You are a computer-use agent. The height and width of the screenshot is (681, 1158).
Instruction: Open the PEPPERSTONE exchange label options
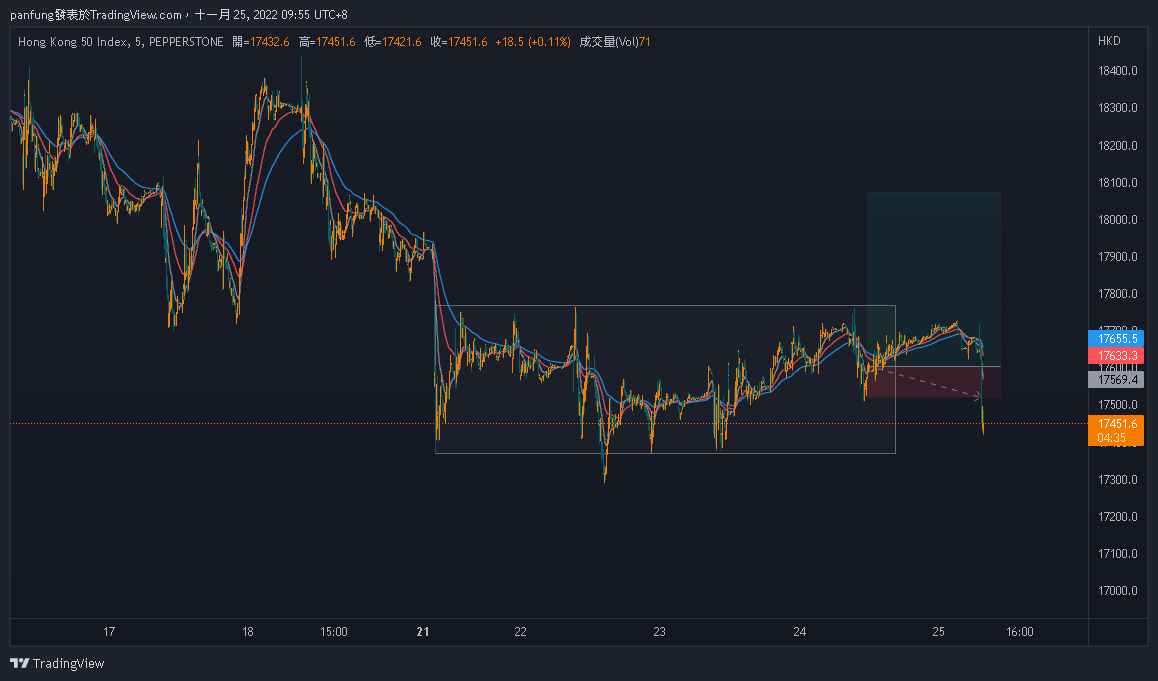point(190,43)
